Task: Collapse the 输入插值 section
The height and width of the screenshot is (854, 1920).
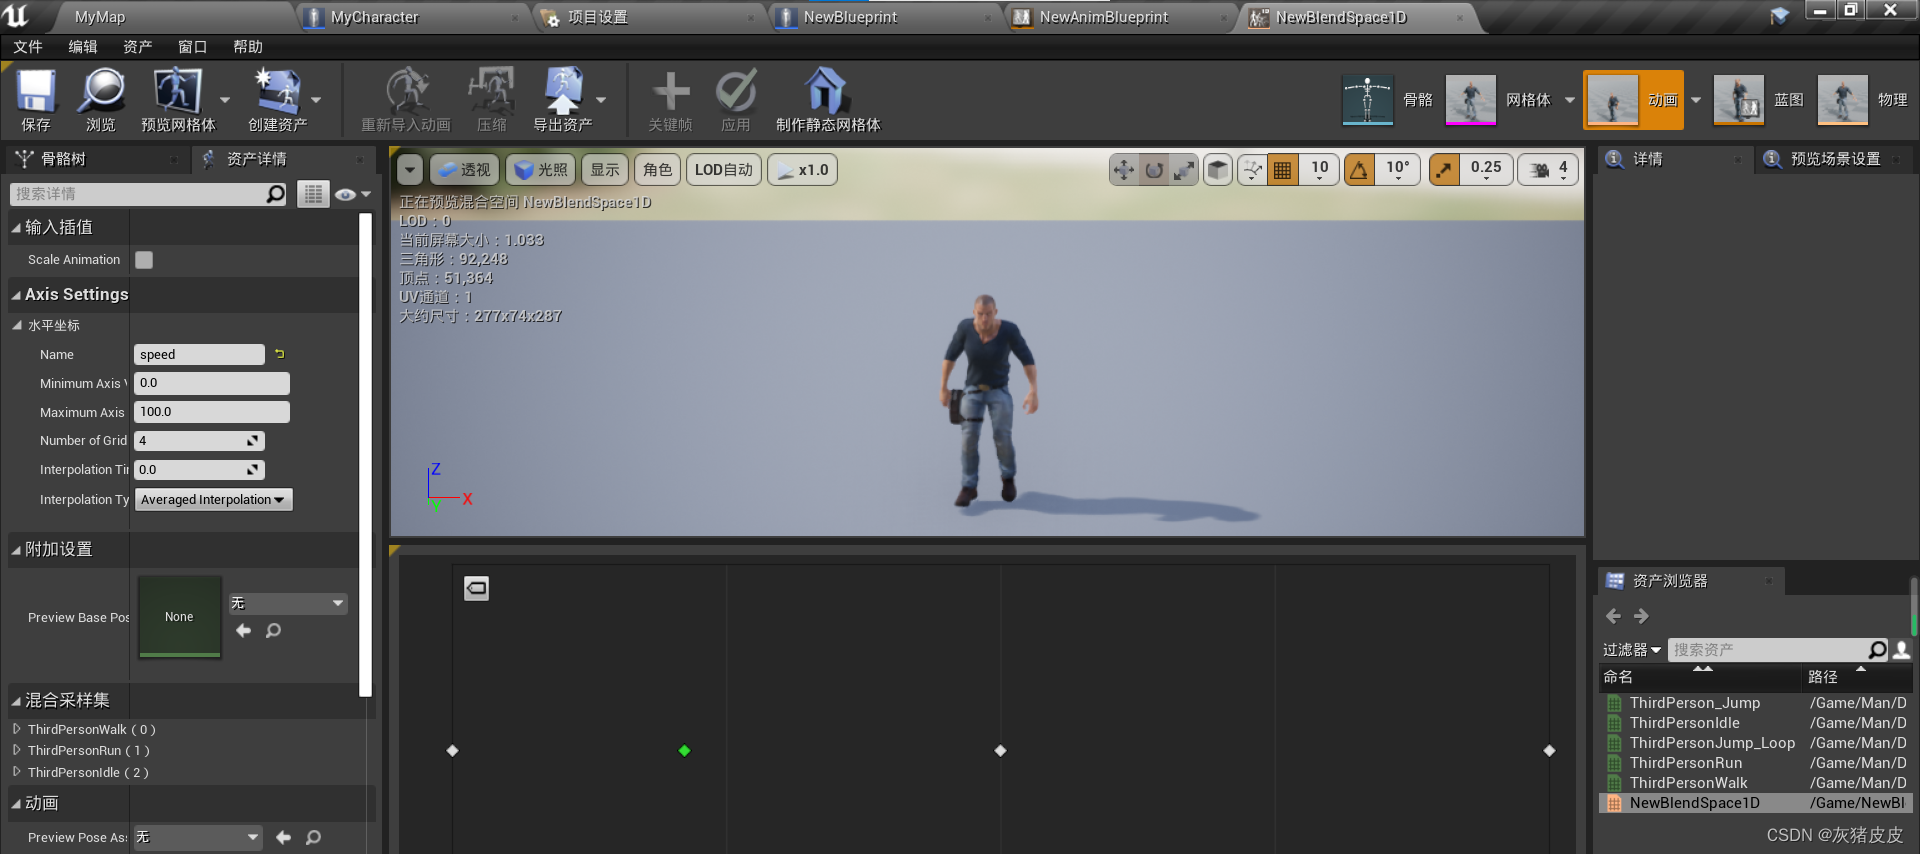Action: pyautogui.click(x=16, y=228)
